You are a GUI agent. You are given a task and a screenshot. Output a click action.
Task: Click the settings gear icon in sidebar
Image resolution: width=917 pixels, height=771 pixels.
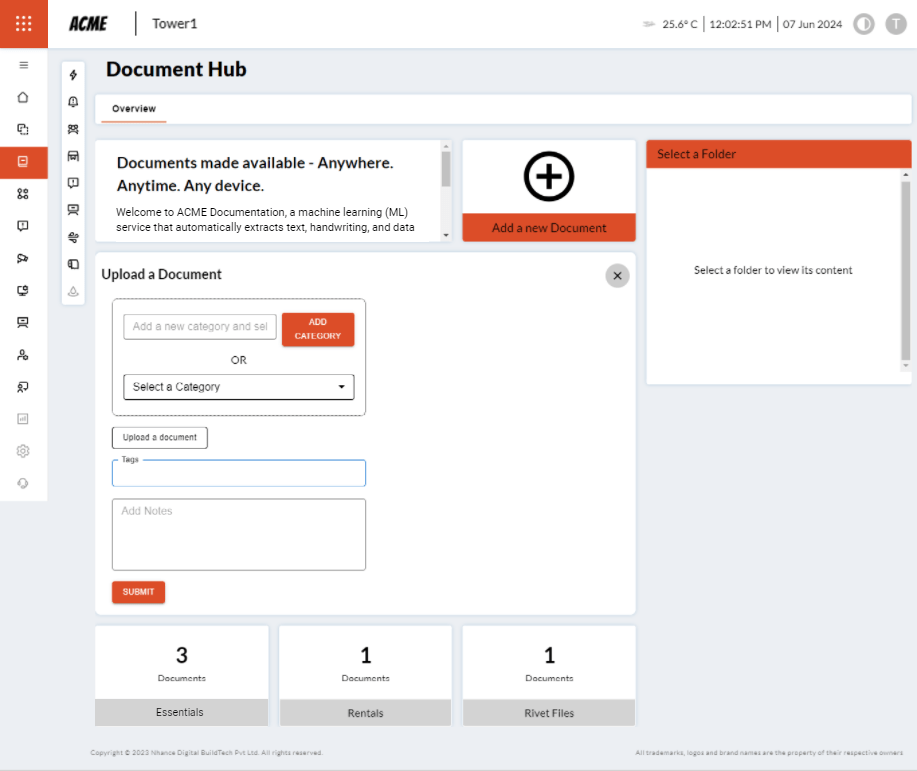tap(23, 451)
